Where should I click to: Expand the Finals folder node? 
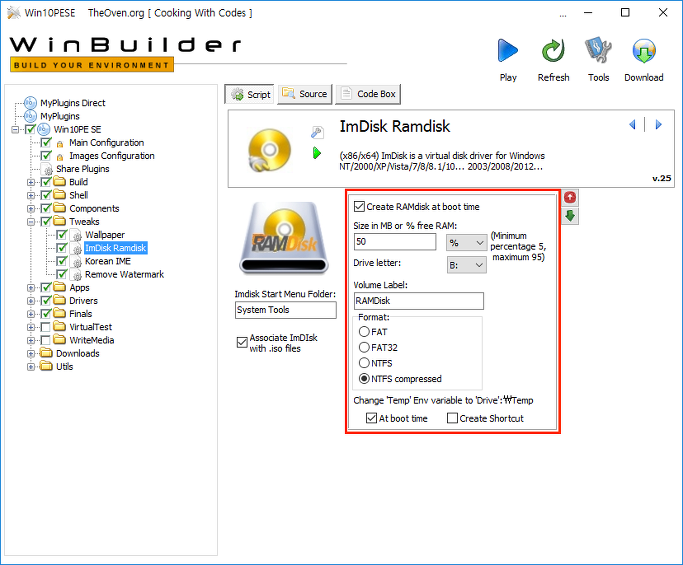(31, 314)
